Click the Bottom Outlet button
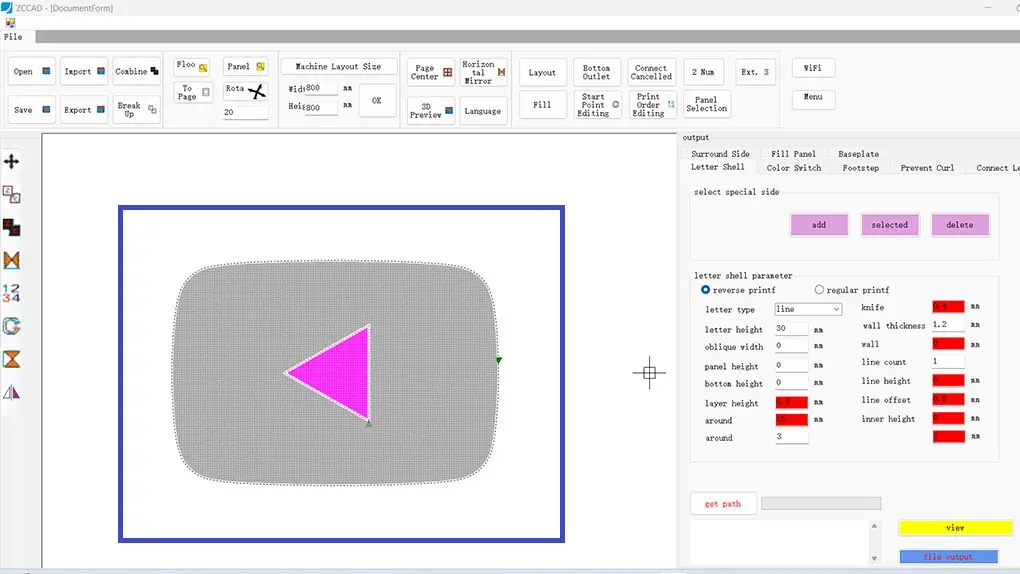The height and width of the screenshot is (574, 1020). 597,72
